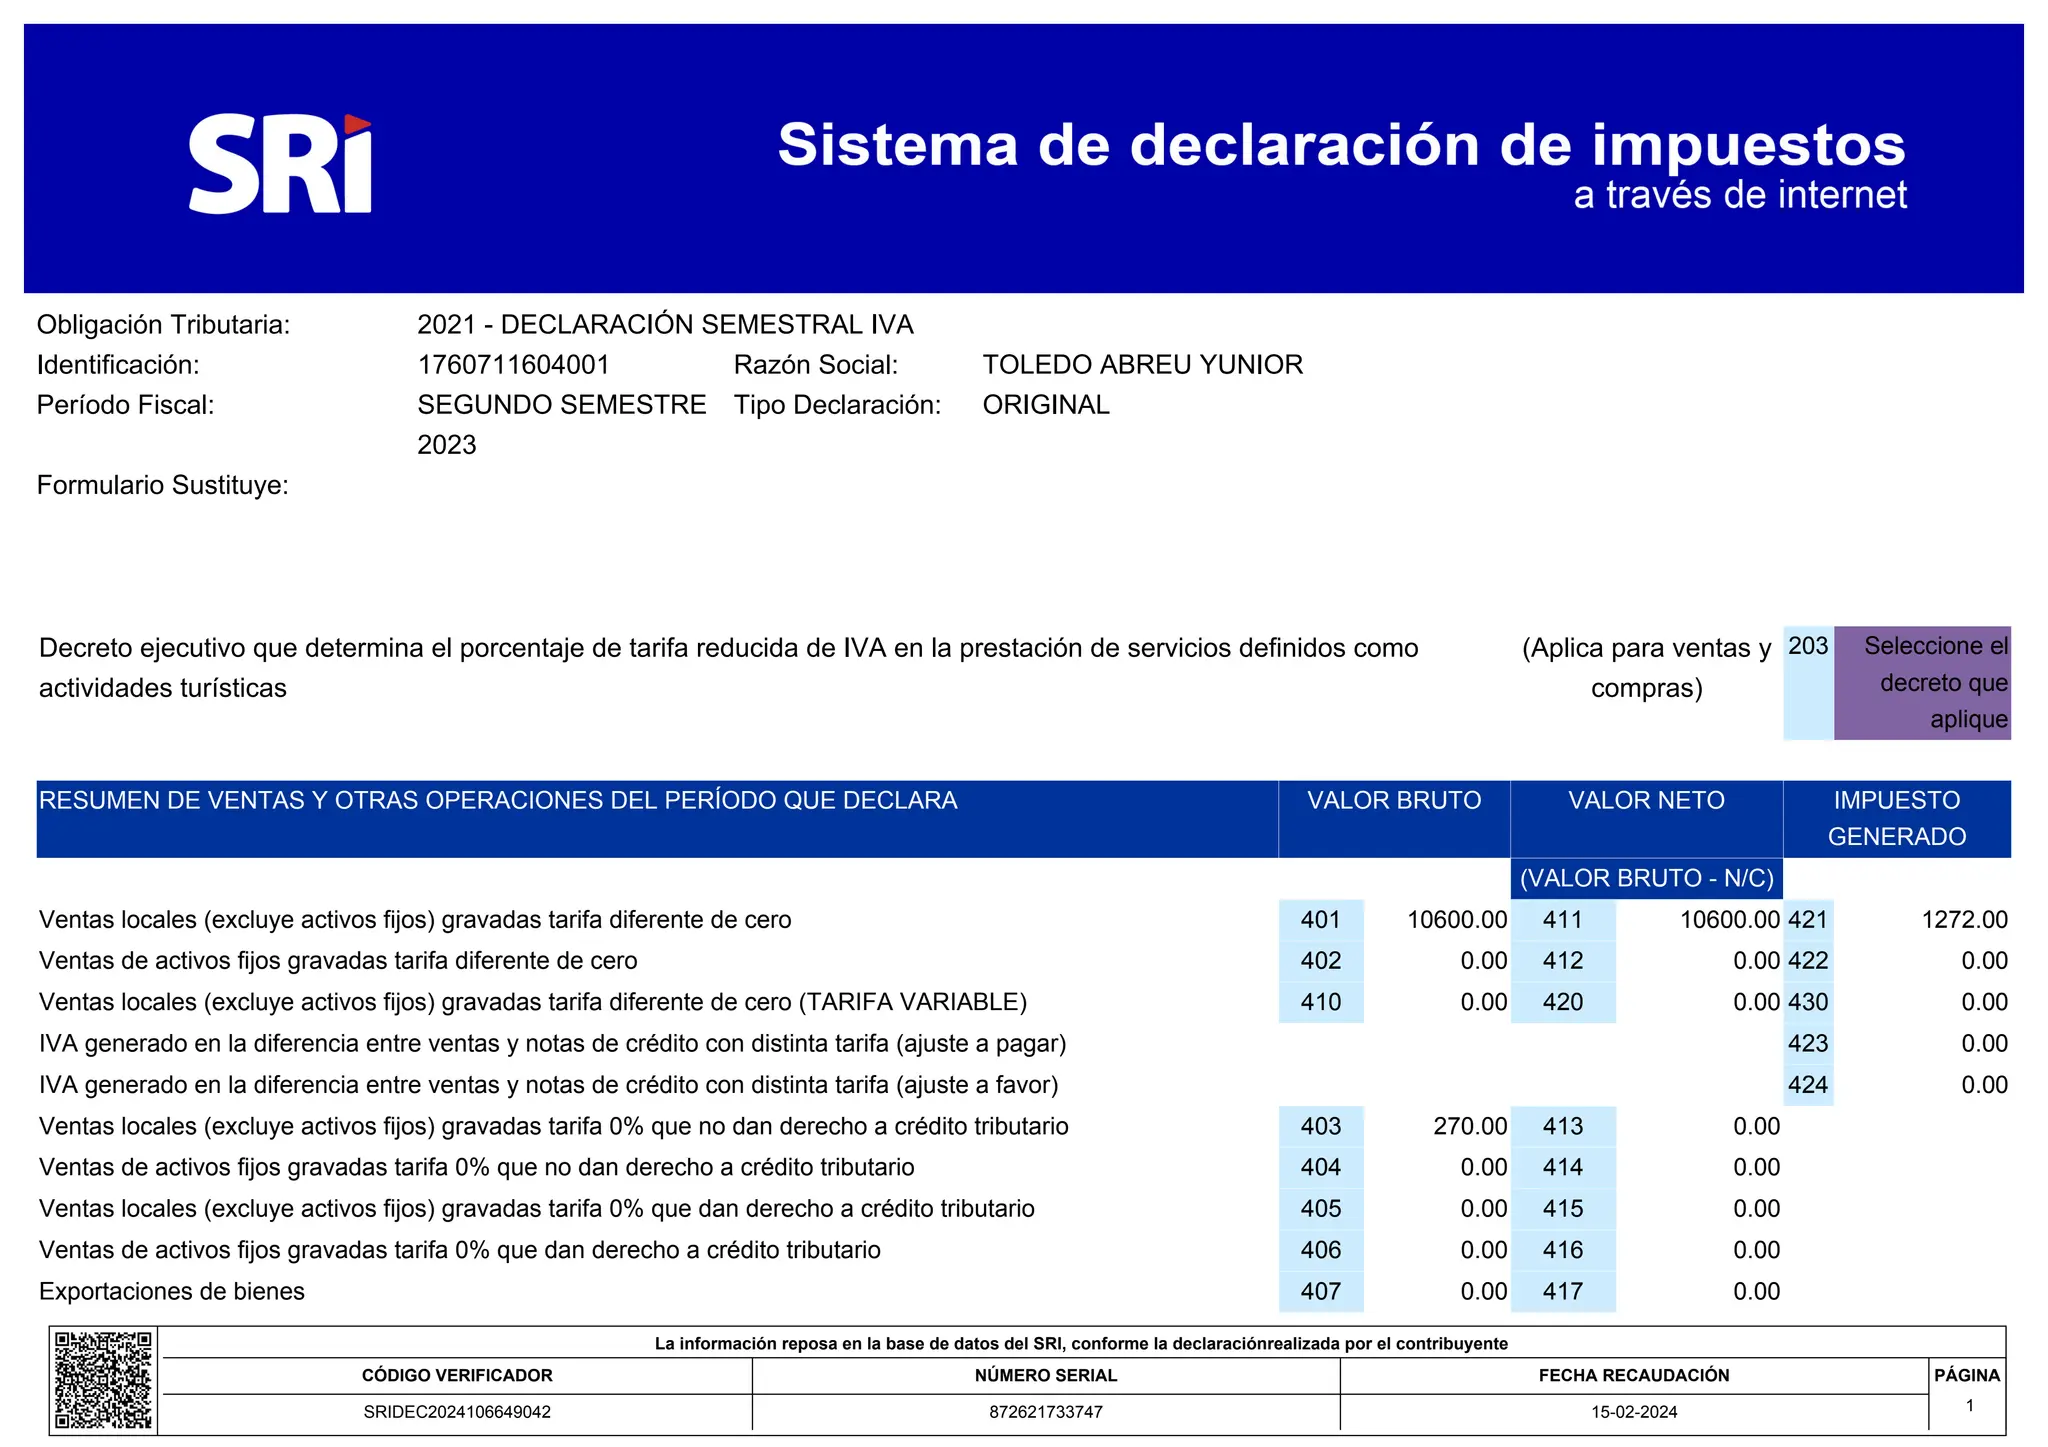Click the 'Sistema de declaración de impuestos' title
Viewport: 2048px width, 1447px height.
pos(1341,145)
